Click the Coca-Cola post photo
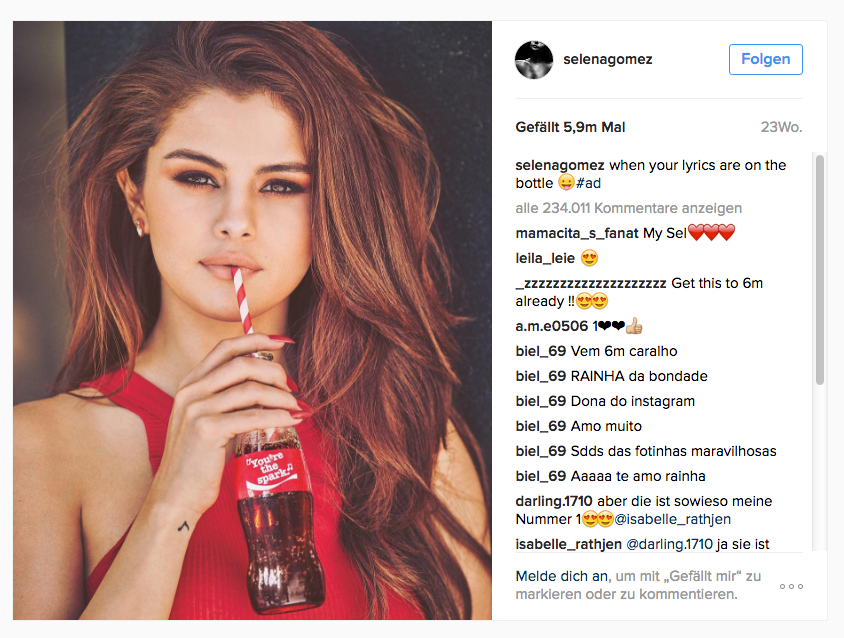Viewport: 844px width, 638px height. (x=252, y=320)
